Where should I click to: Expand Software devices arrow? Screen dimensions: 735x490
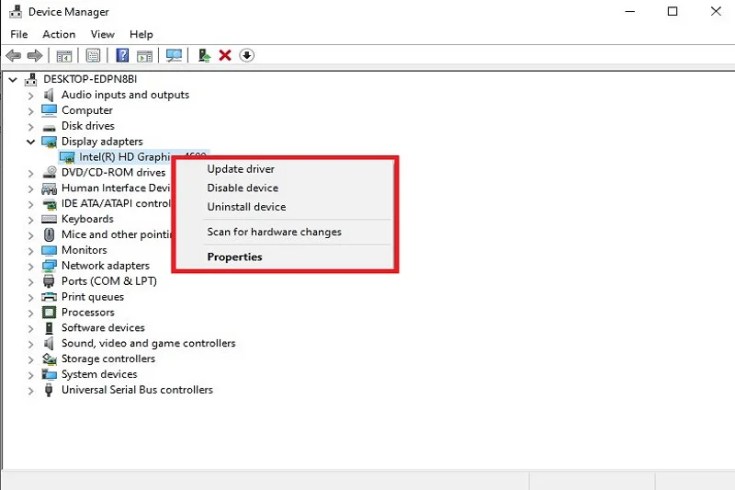point(30,328)
